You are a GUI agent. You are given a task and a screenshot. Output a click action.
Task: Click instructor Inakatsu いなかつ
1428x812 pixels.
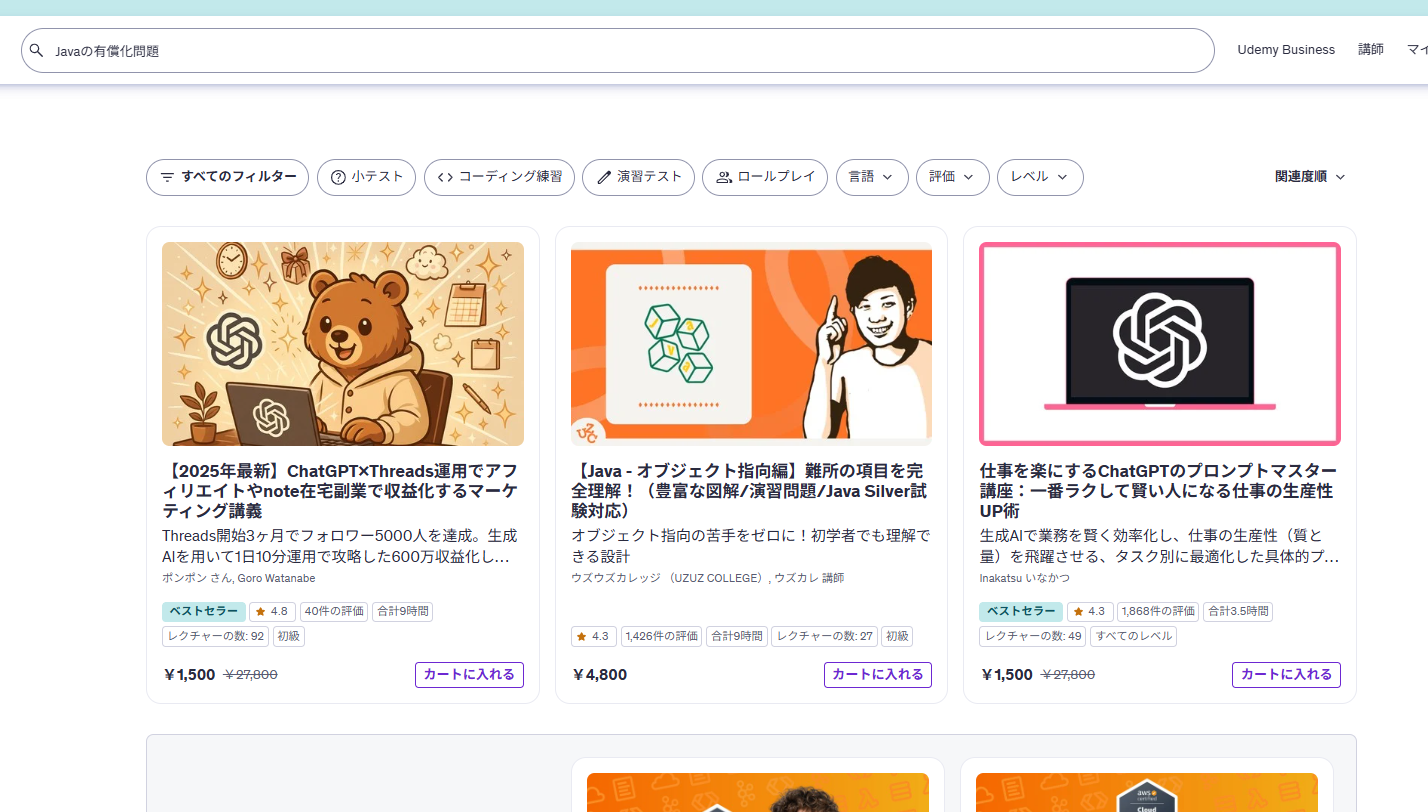pos(1025,578)
